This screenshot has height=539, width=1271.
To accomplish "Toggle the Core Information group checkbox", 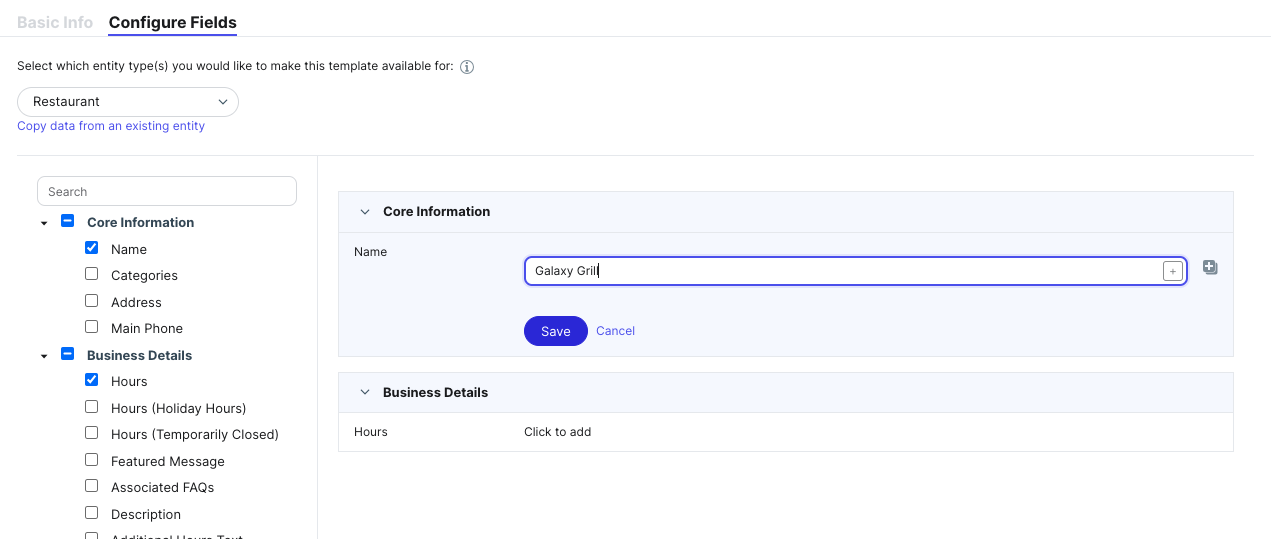I will click(68, 221).
